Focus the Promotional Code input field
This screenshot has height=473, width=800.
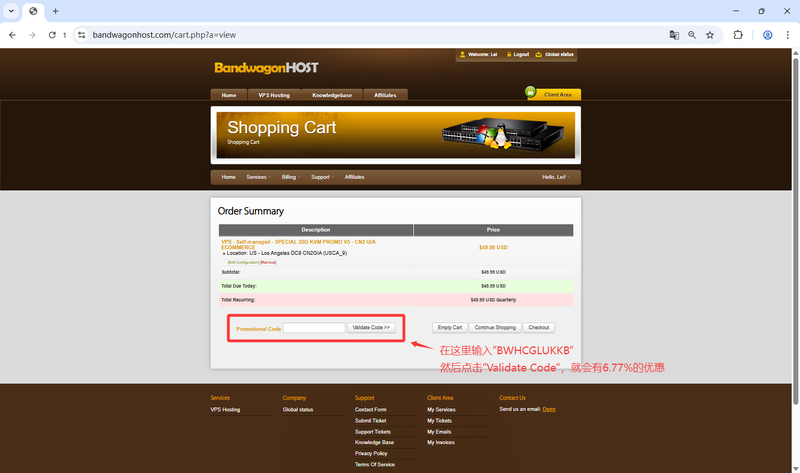314,328
